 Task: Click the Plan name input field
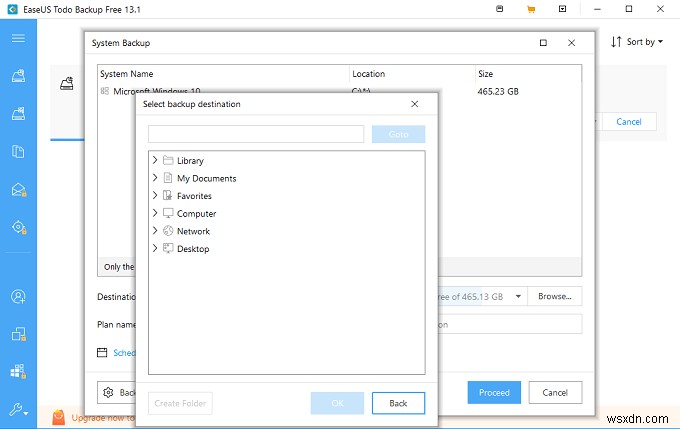(509, 324)
